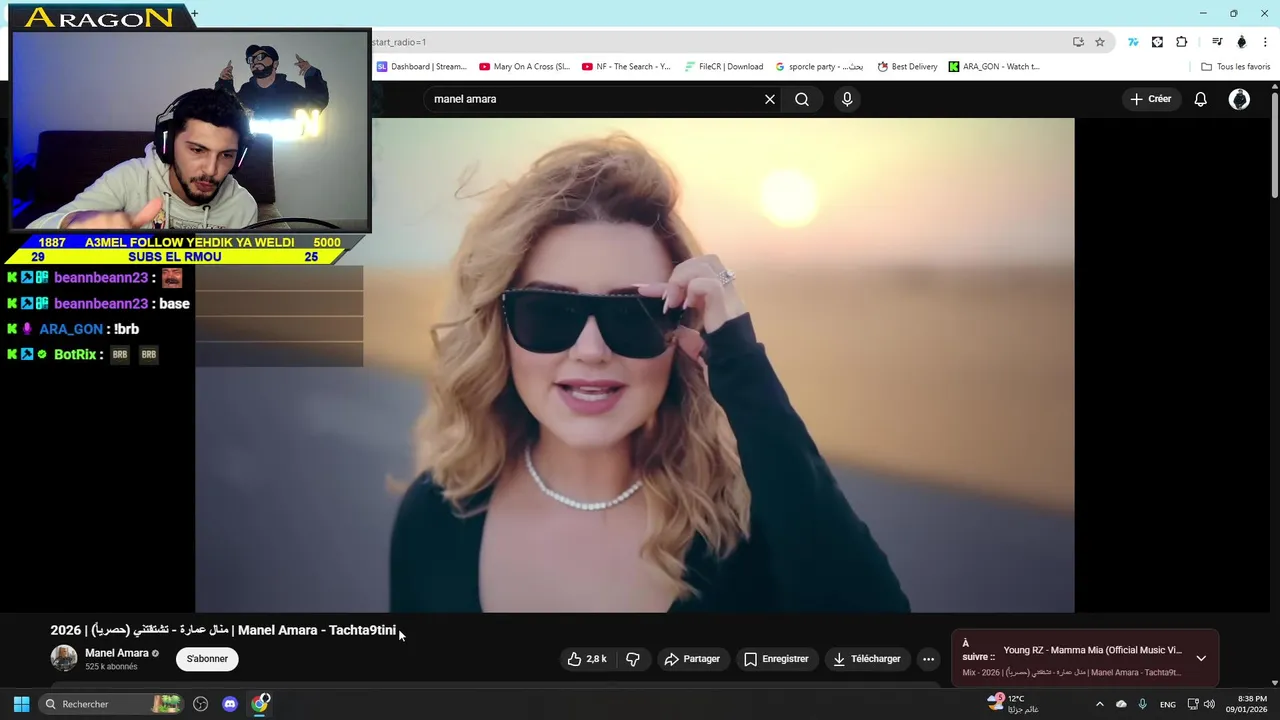Open Chrome from taskbar
This screenshot has width=1280, height=720.
tap(260, 704)
